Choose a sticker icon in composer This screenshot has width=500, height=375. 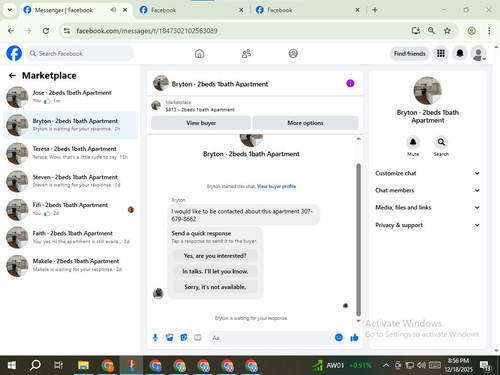click(x=184, y=338)
